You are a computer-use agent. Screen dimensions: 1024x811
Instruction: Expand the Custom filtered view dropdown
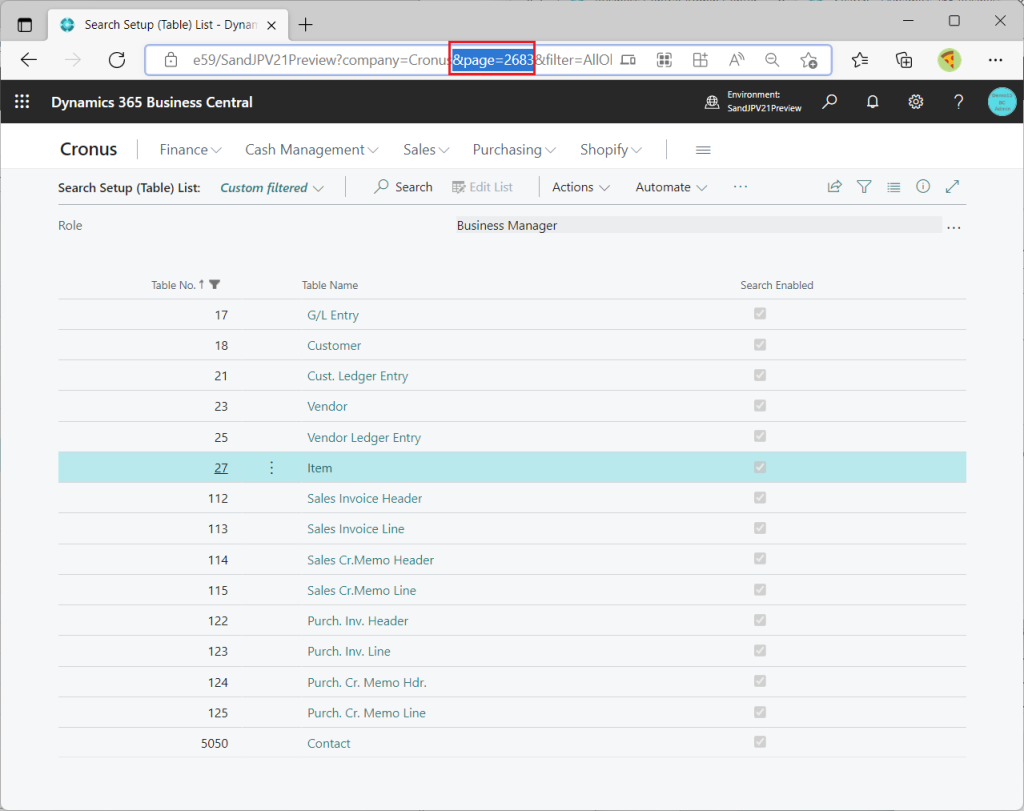coord(272,188)
